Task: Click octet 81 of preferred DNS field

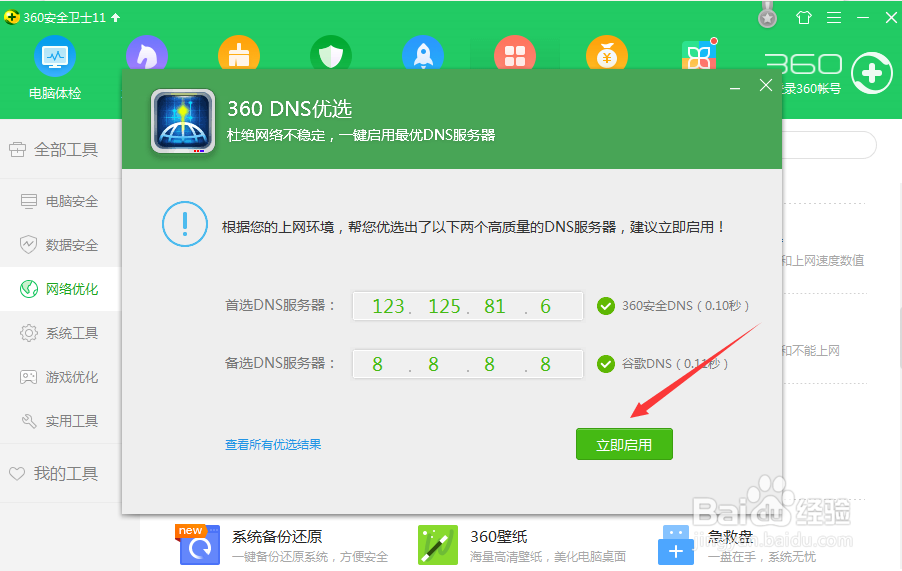Action: click(495, 306)
